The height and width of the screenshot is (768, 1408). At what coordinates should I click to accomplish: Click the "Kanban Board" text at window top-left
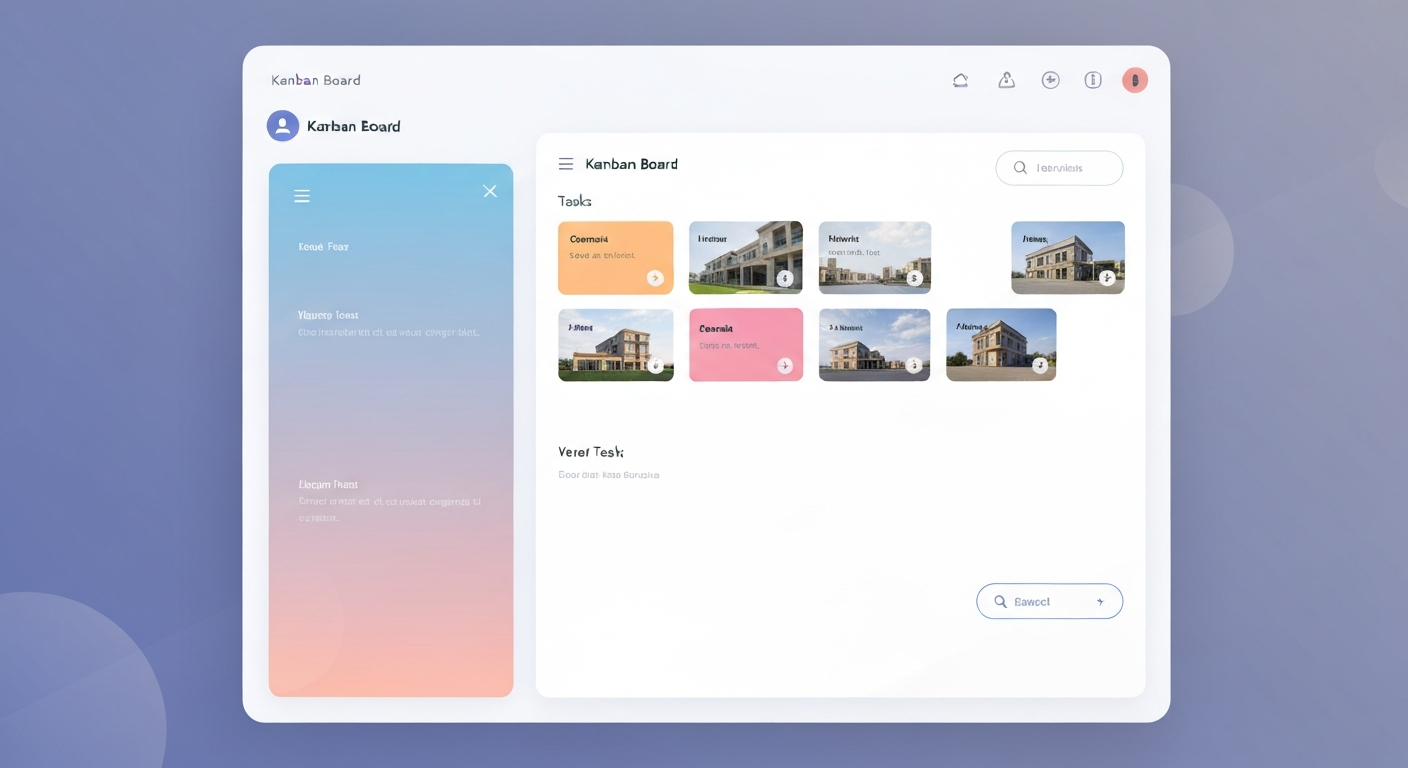pos(316,80)
